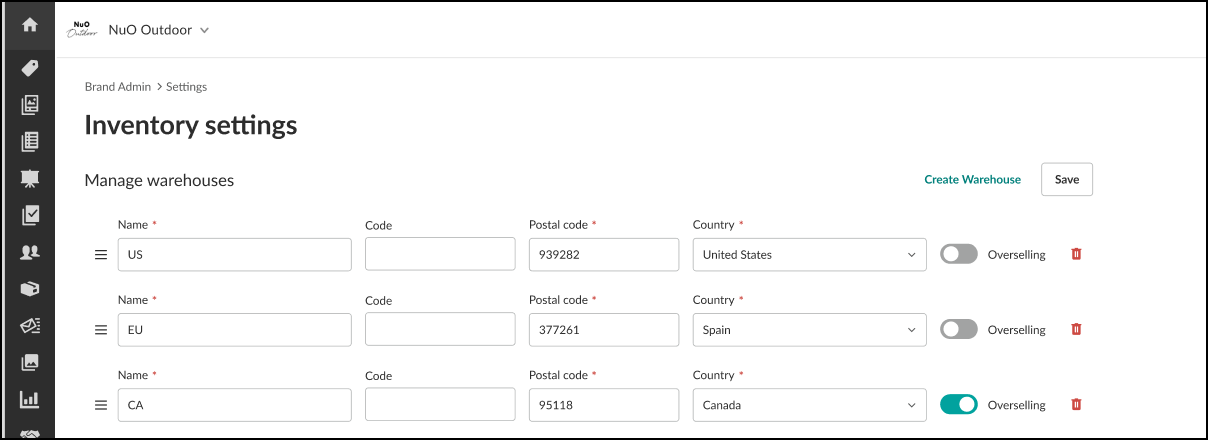Screen dimensions: 1208x440
Task: Click the Create Warehouse link
Action: (972, 180)
